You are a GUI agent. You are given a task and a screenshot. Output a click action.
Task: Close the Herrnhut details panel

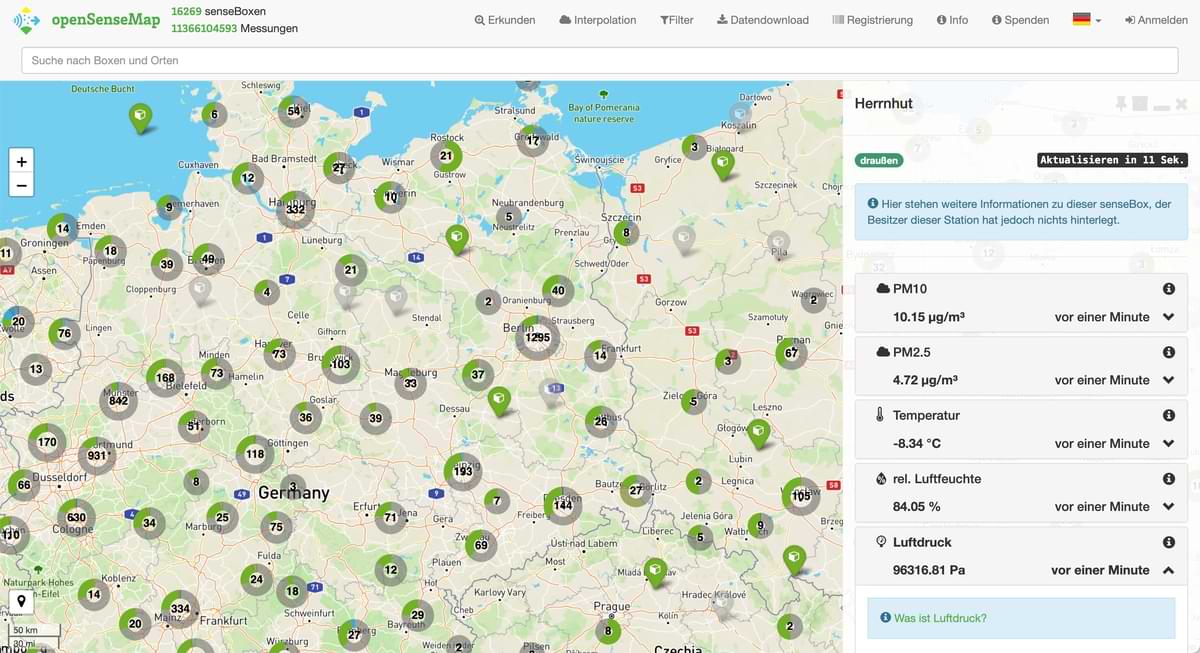(1181, 104)
